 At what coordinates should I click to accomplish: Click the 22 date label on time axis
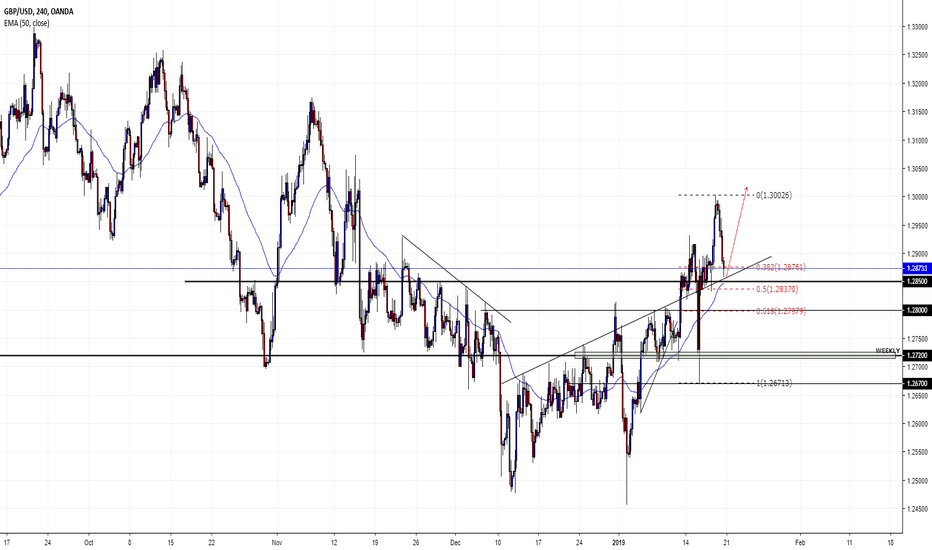[211, 542]
